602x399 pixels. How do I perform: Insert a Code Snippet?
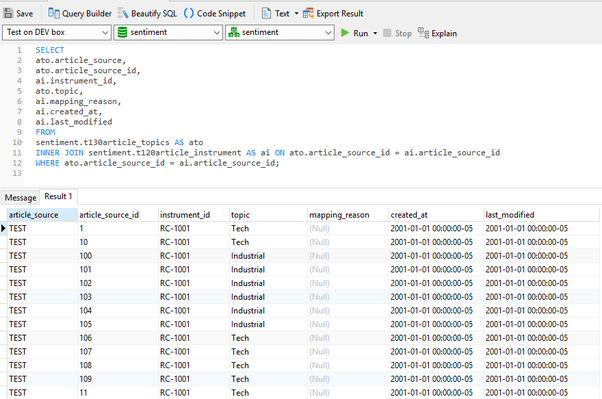click(x=215, y=13)
